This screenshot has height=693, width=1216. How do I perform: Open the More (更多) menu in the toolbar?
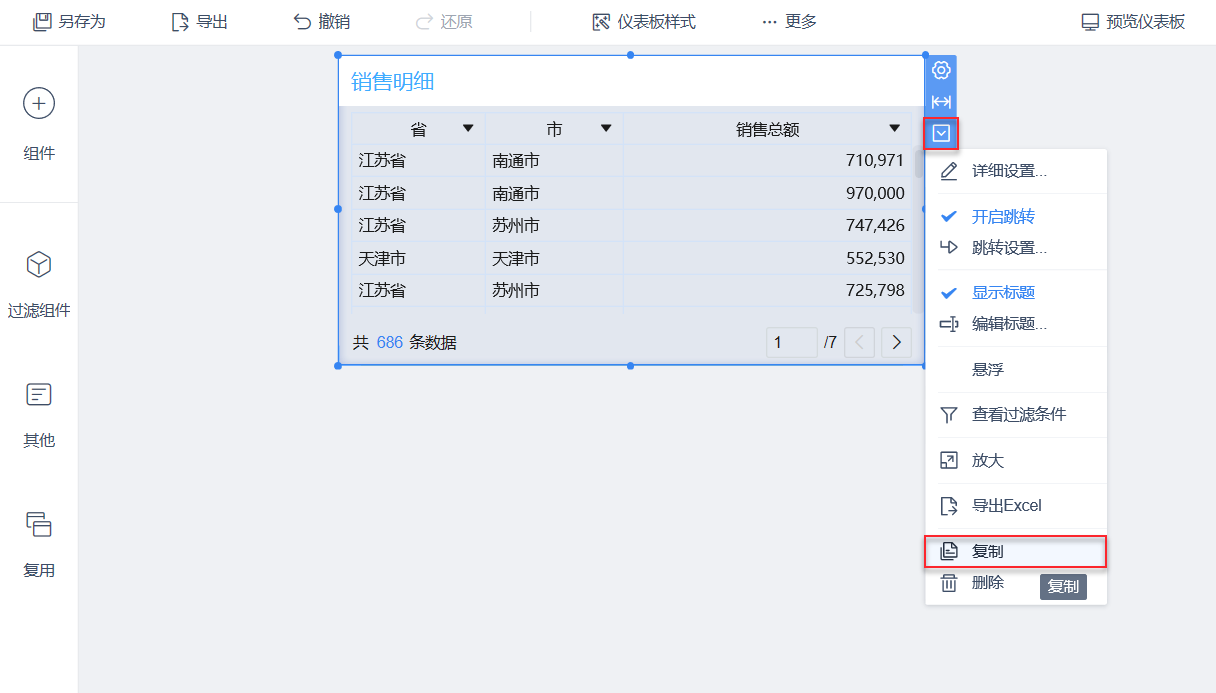[x=788, y=22]
